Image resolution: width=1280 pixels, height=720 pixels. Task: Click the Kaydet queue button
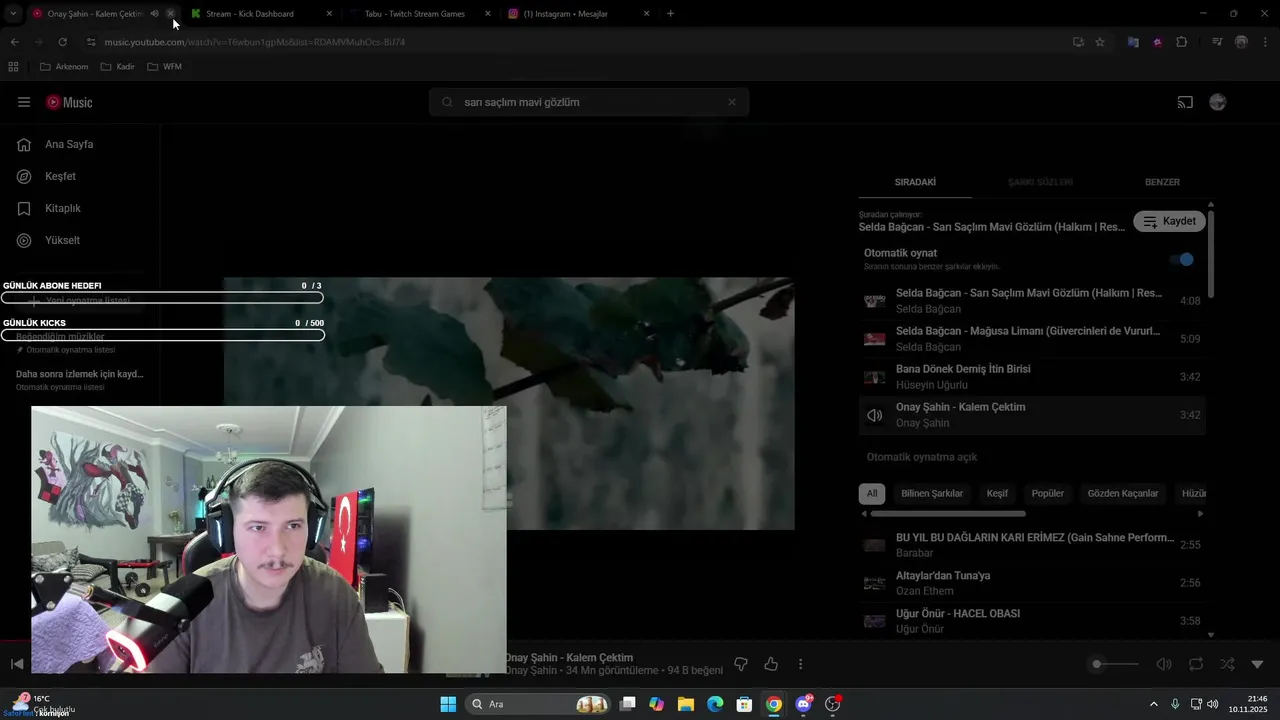click(1169, 221)
